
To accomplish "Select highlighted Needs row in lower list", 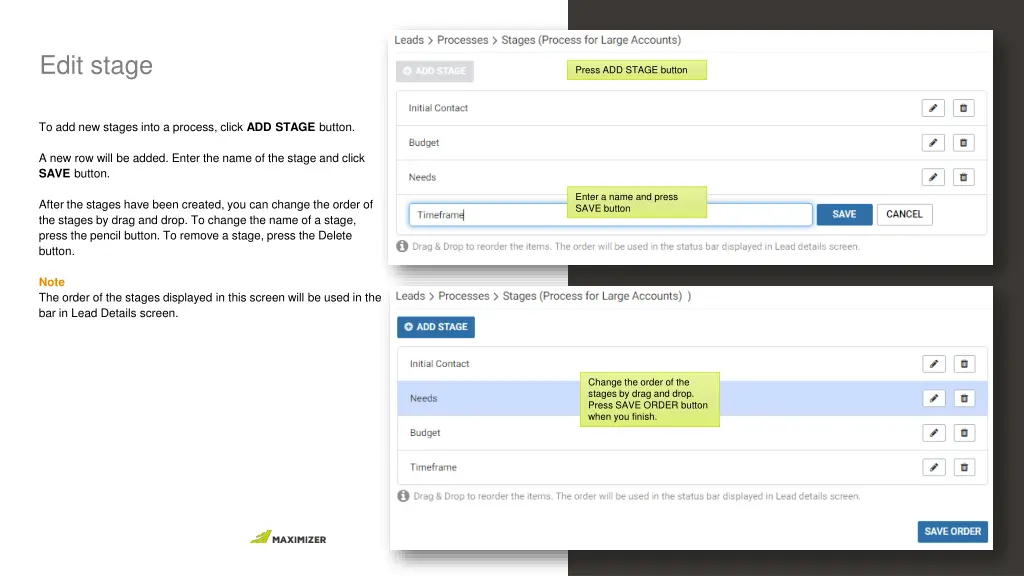I will (x=692, y=398).
